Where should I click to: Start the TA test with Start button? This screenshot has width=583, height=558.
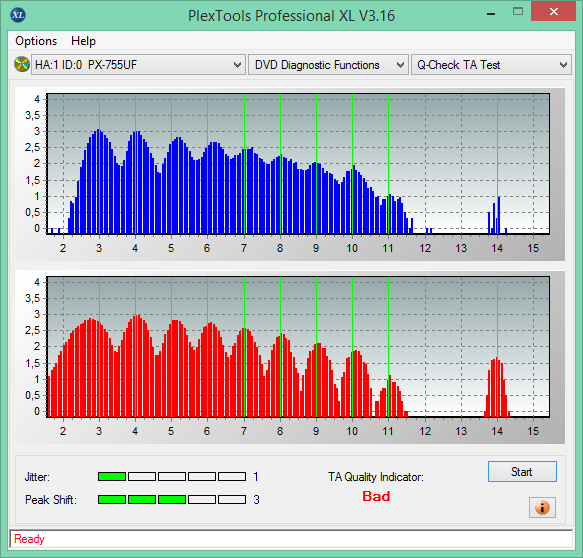pyautogui.click(x=522, y=471)
